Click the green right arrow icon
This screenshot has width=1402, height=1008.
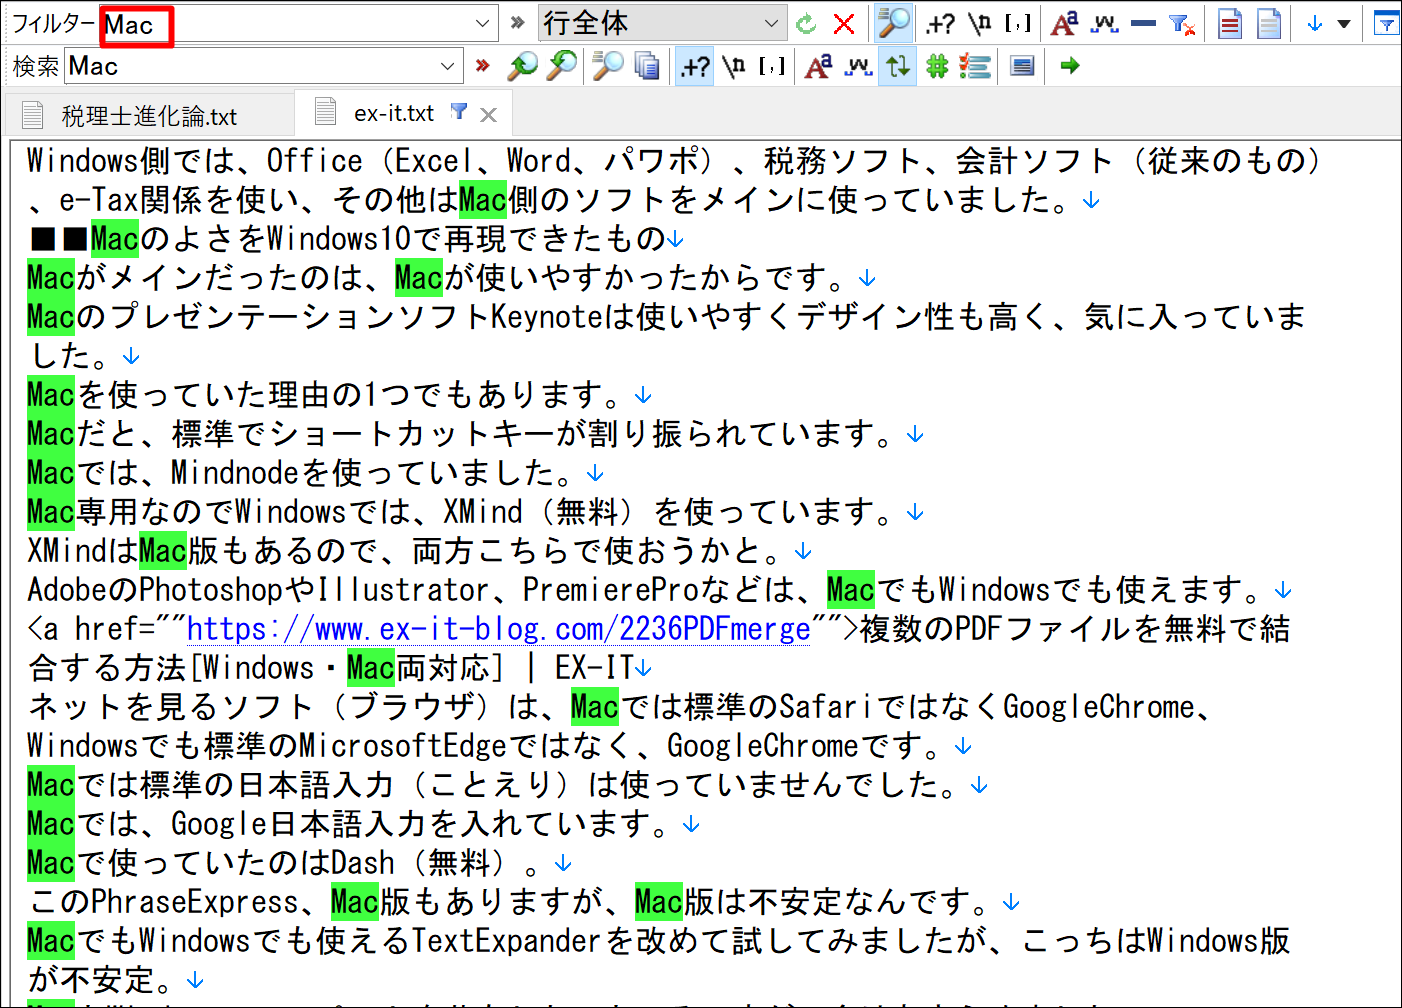click(1070, 66)
